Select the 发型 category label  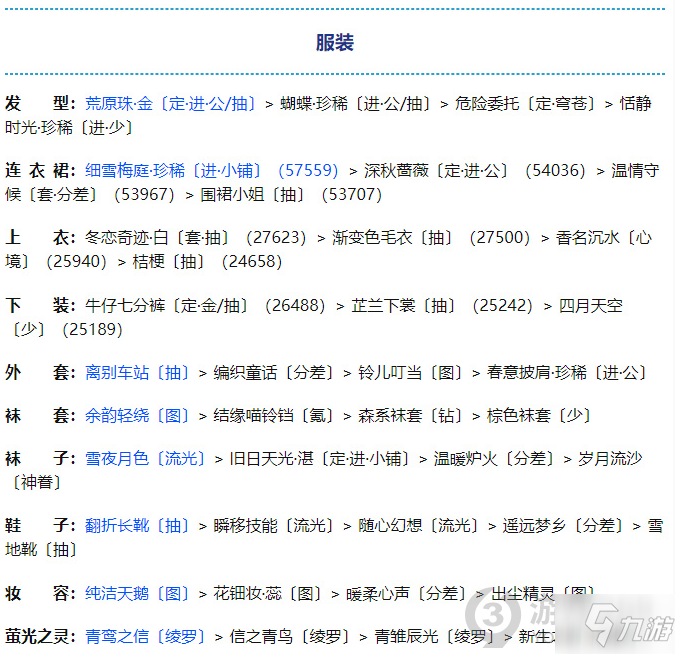point(40,103)
